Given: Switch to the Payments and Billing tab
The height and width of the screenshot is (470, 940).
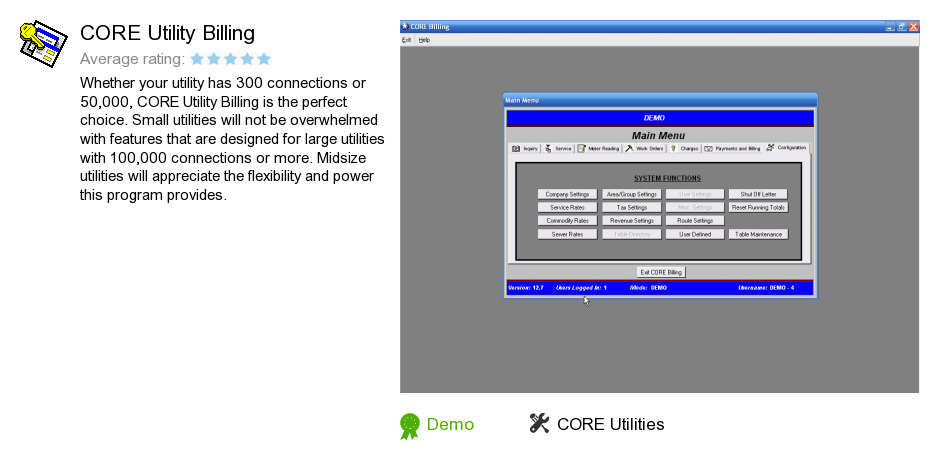Looking at the screenshot, I should [732, 148].
